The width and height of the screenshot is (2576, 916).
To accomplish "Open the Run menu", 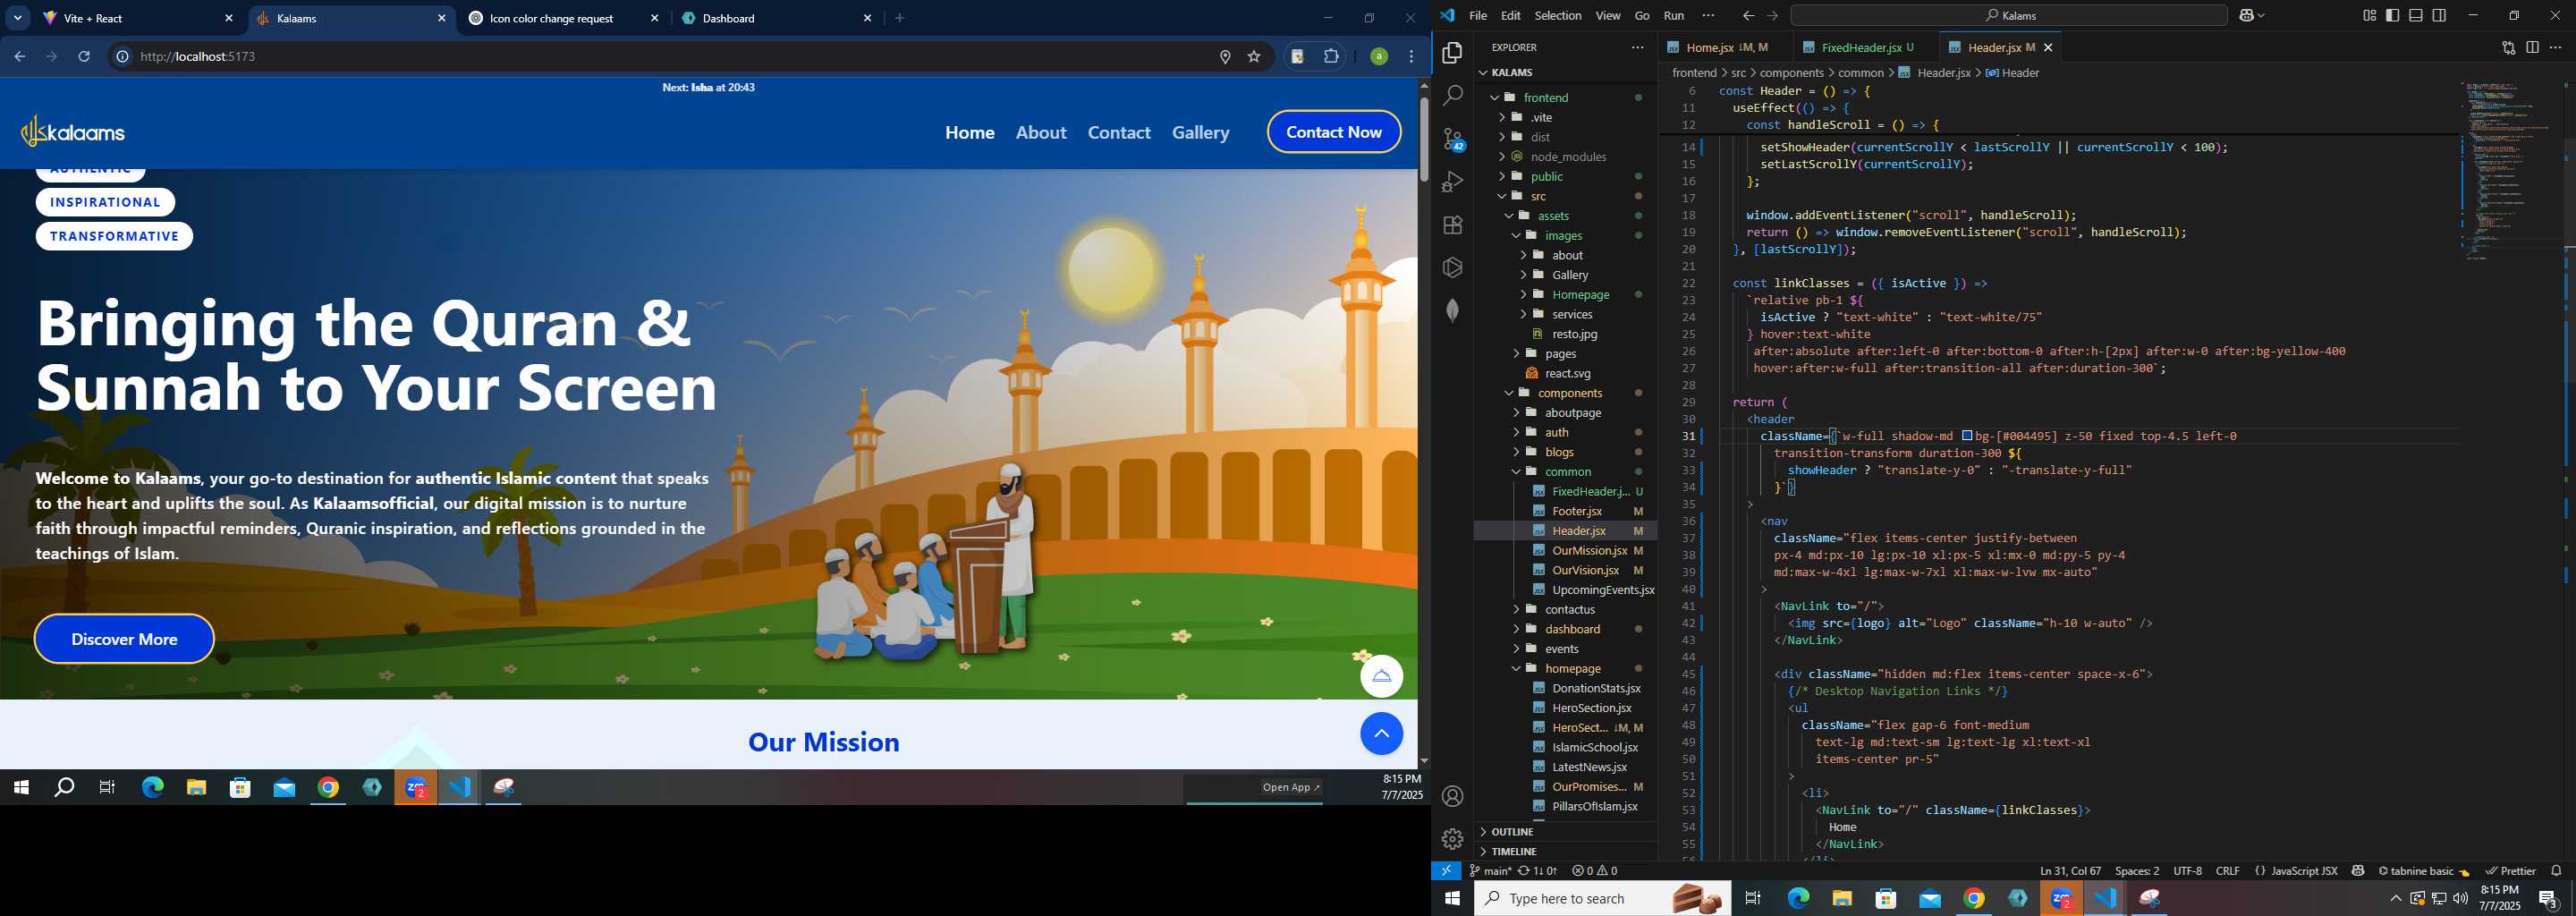I will click(x=1674, y=16).
